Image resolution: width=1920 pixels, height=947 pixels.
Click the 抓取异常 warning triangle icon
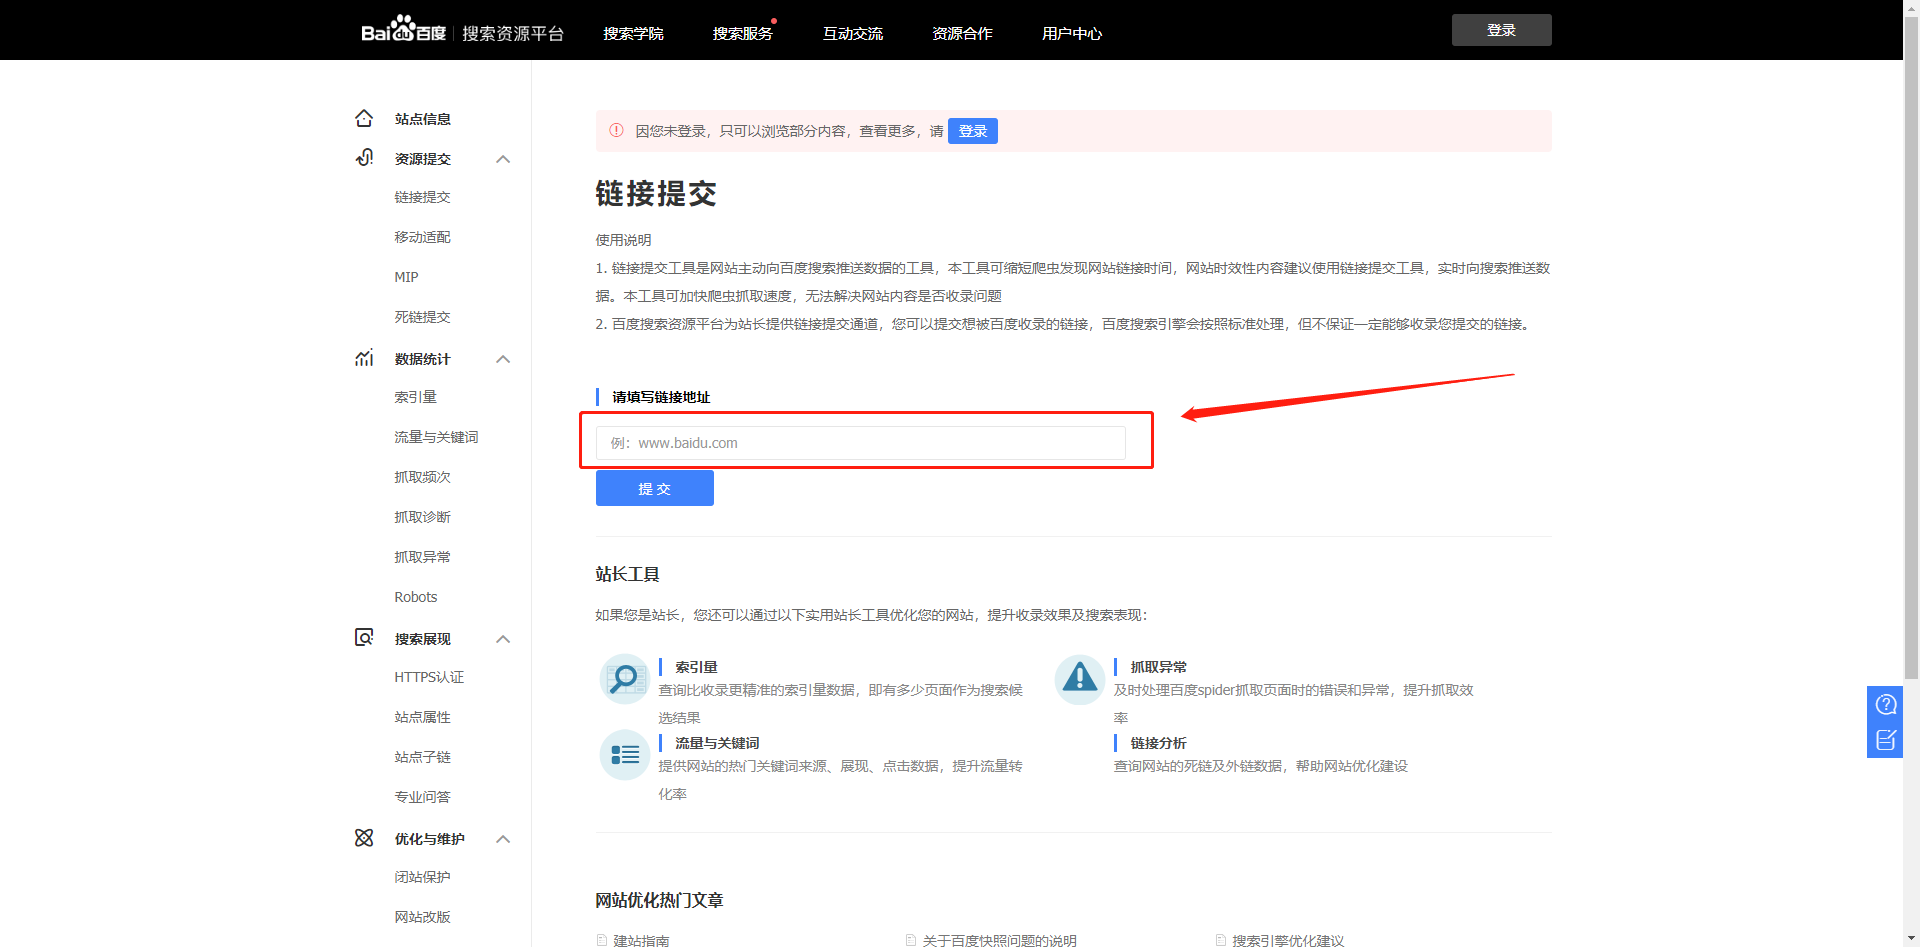(x=1079, y=679)
